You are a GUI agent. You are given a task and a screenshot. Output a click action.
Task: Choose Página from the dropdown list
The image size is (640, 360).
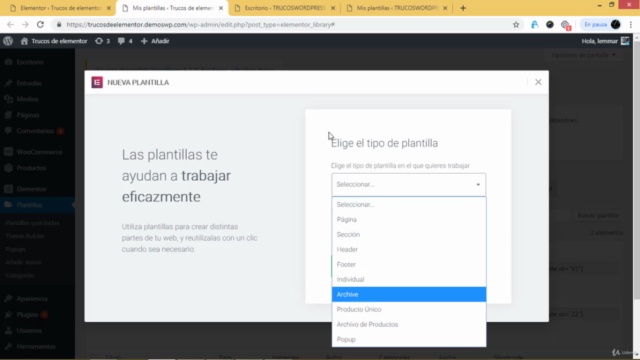coord(409,220)
